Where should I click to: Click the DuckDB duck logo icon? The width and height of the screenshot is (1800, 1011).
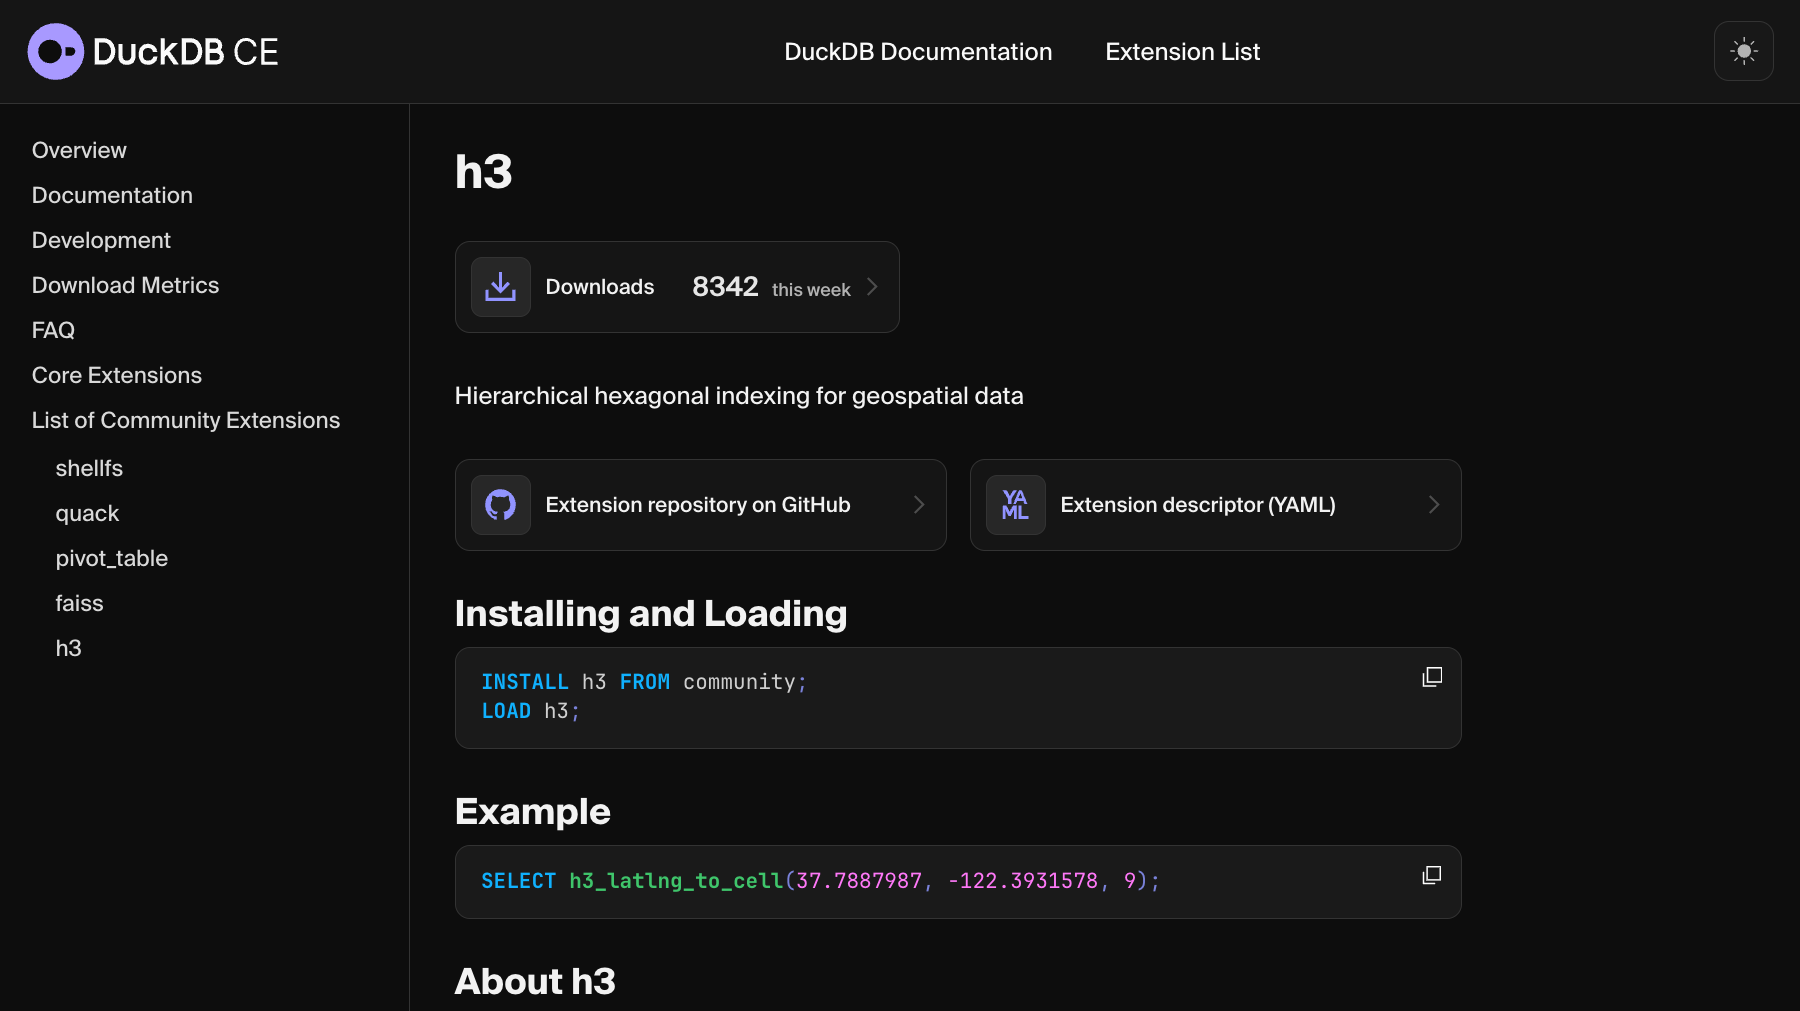pos(55,51)
